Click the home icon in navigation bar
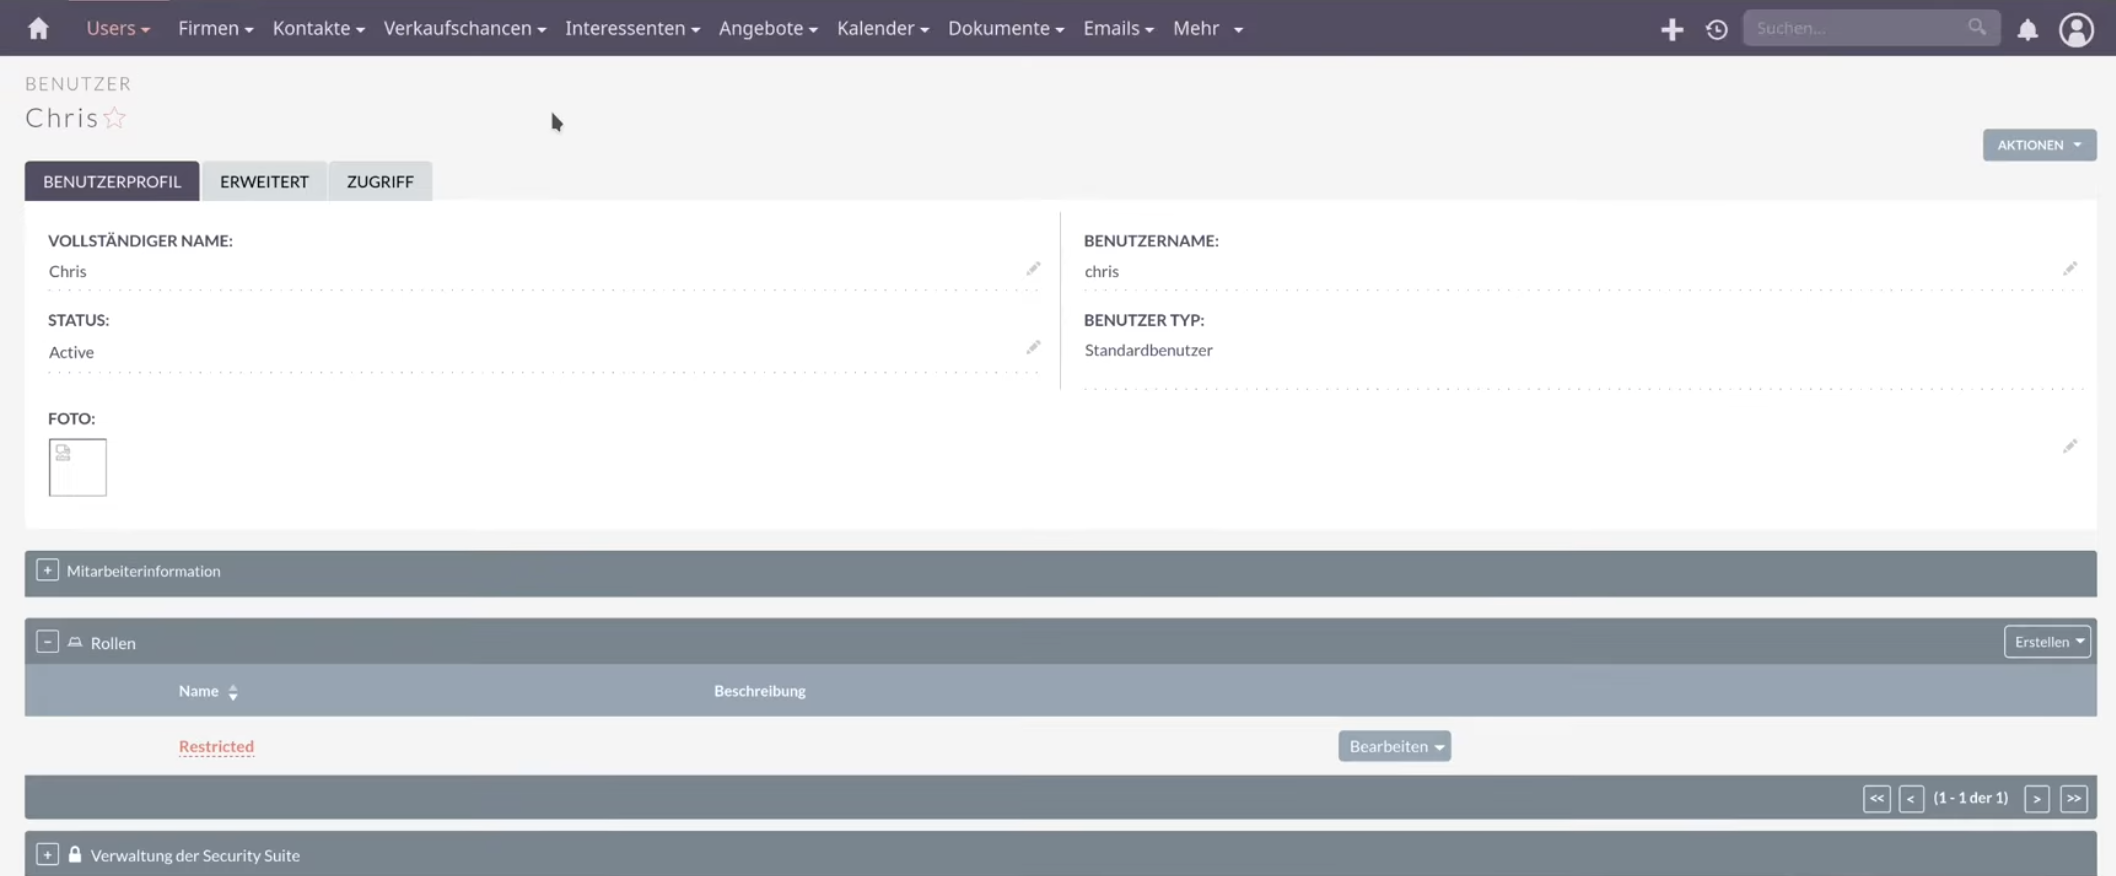This screenshot has height=876, width=2116. click(38, 29)
